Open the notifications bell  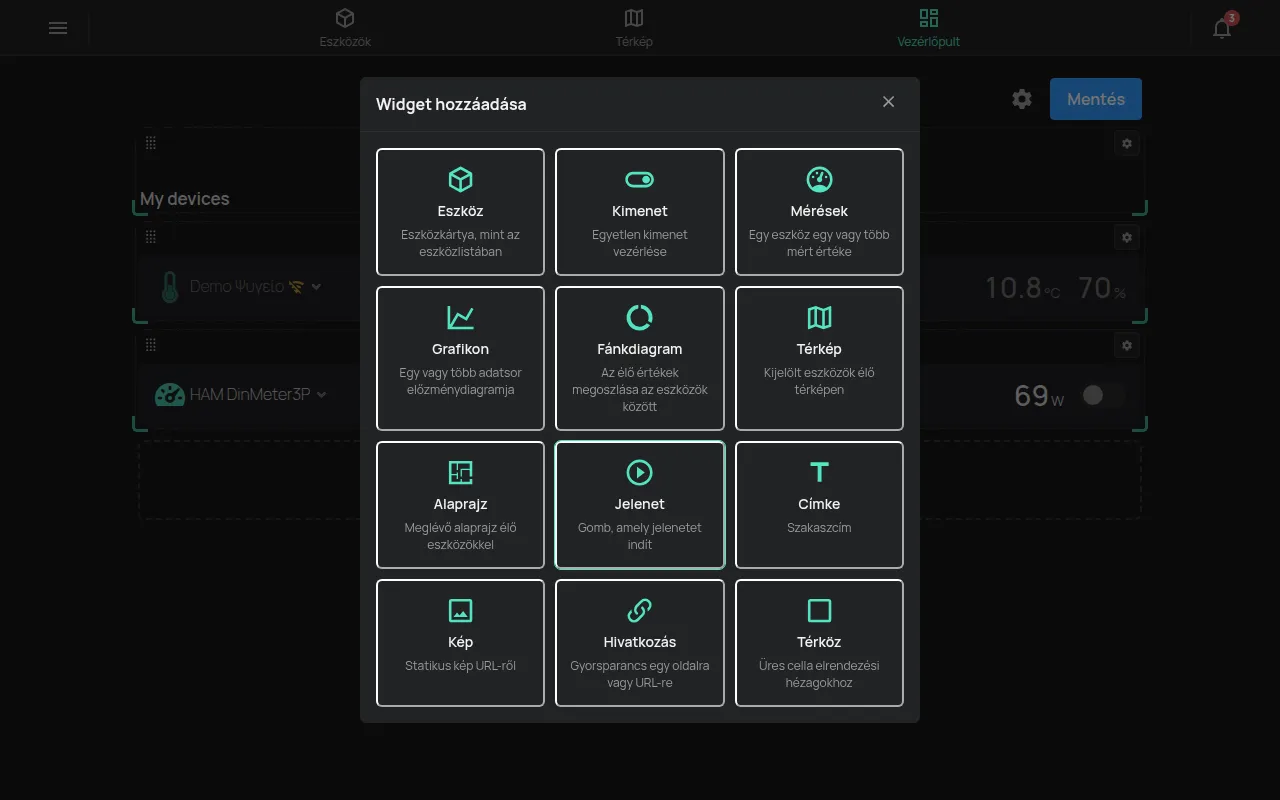(x=1222, y=28)
